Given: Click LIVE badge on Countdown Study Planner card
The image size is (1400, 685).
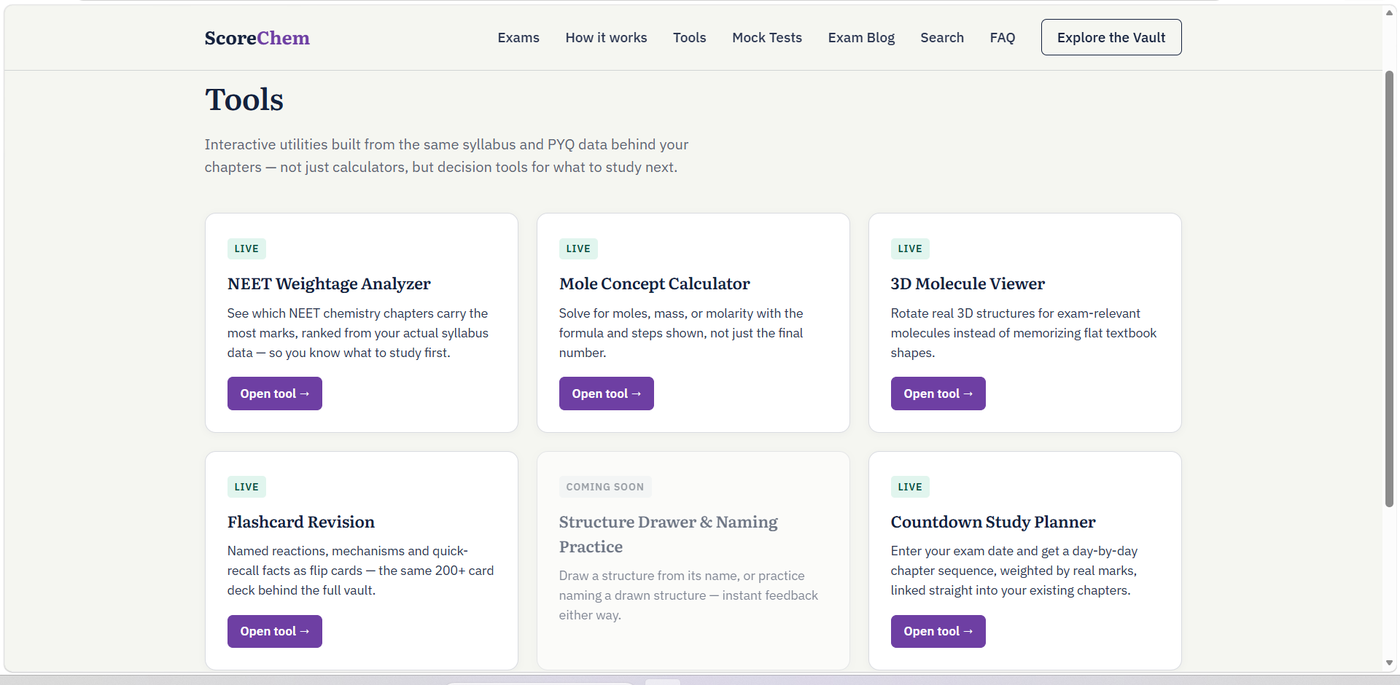Looking at the screenshot, I should (910, 487).
